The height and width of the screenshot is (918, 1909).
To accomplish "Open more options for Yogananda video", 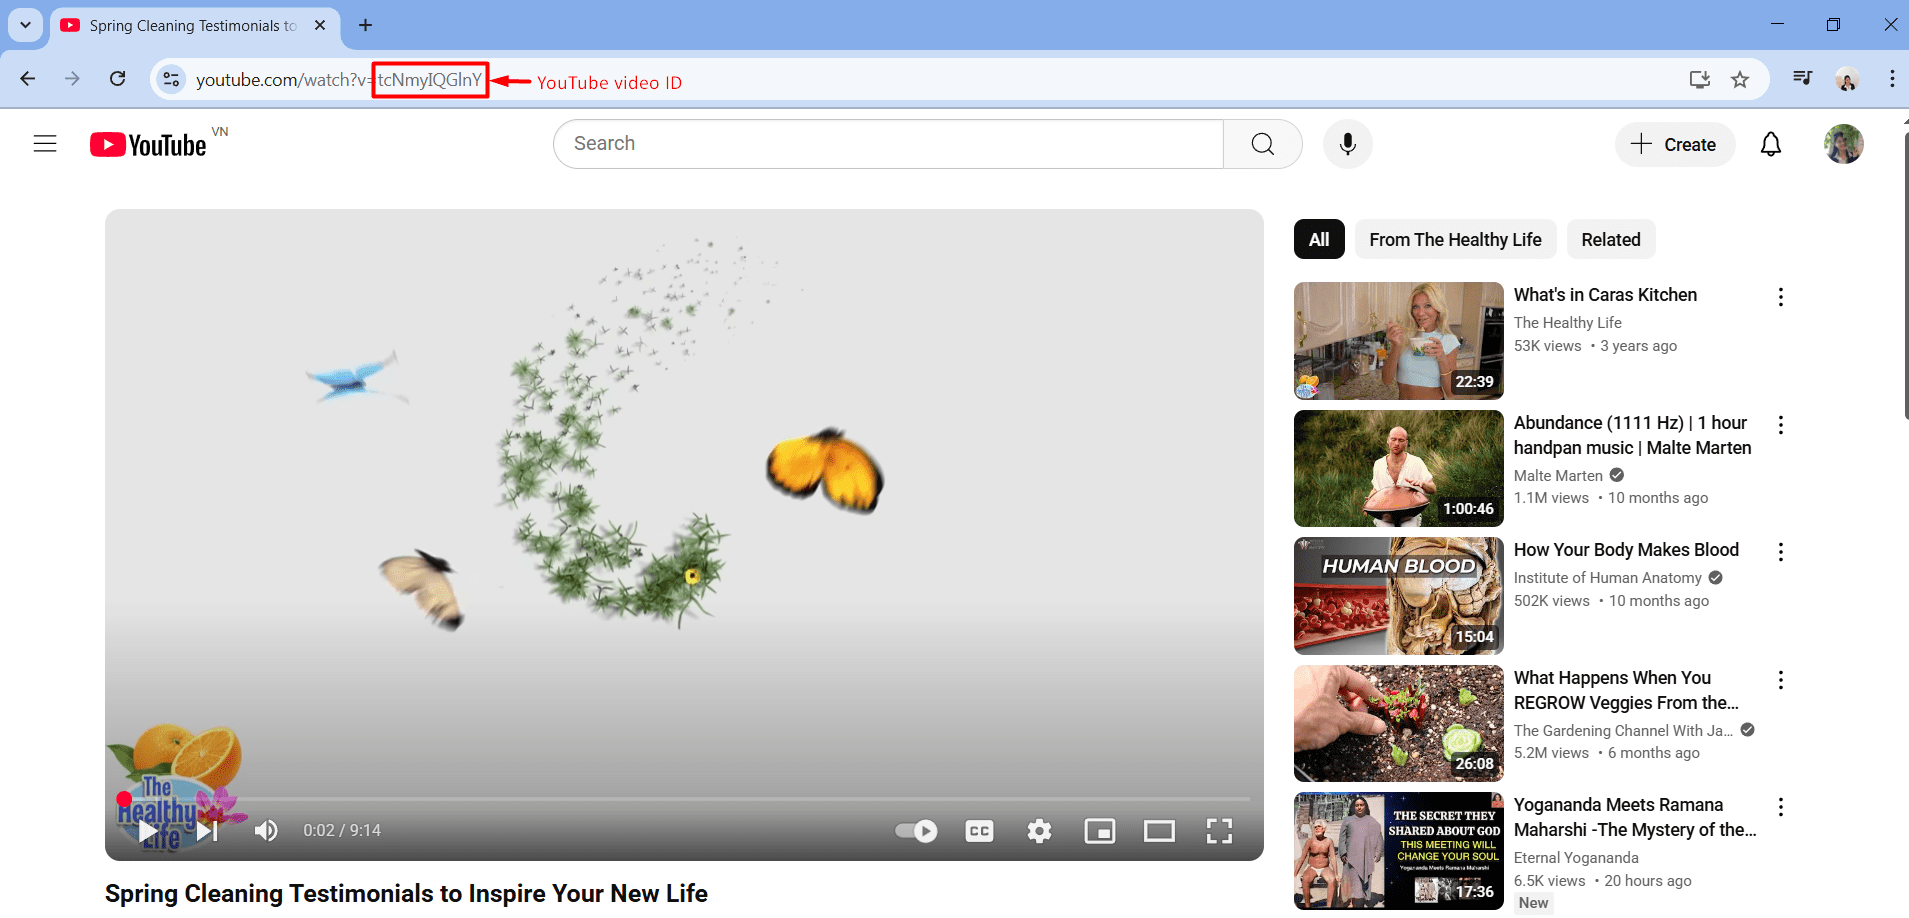I will click(1780, 807).
